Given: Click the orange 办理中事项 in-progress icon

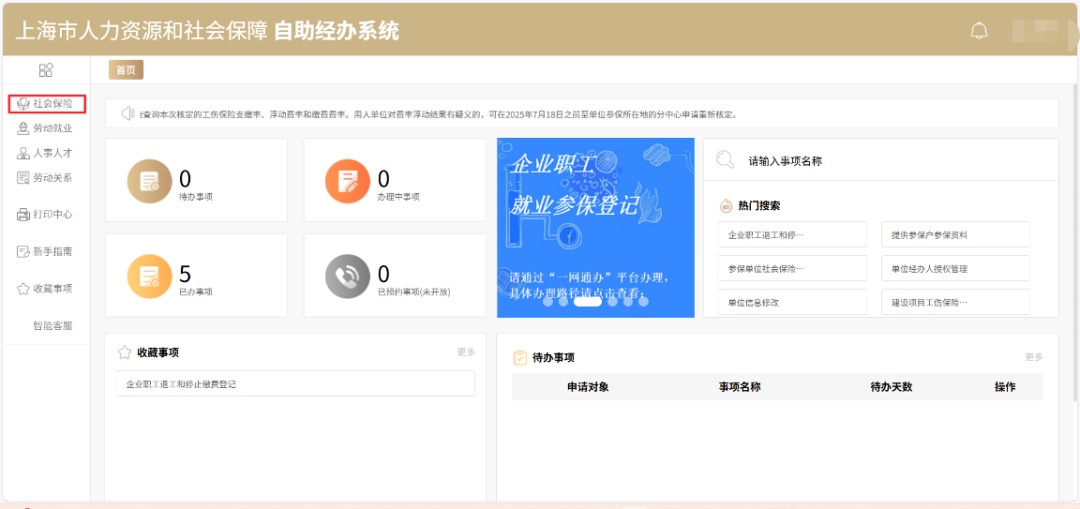Looking at the screenshot, I should coord(348,181).
